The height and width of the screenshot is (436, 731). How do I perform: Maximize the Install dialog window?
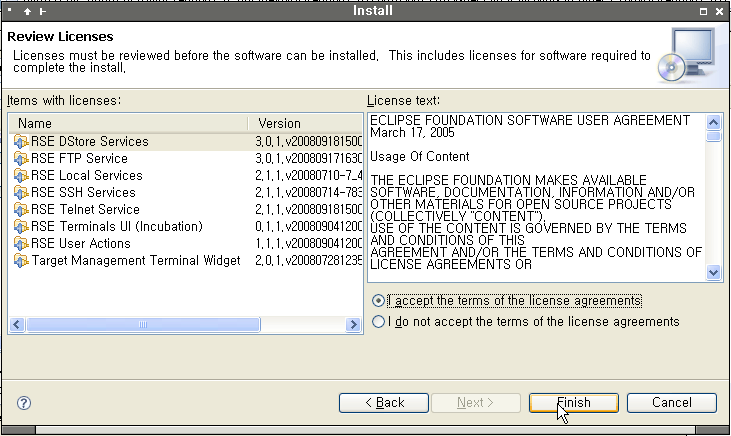703,12
